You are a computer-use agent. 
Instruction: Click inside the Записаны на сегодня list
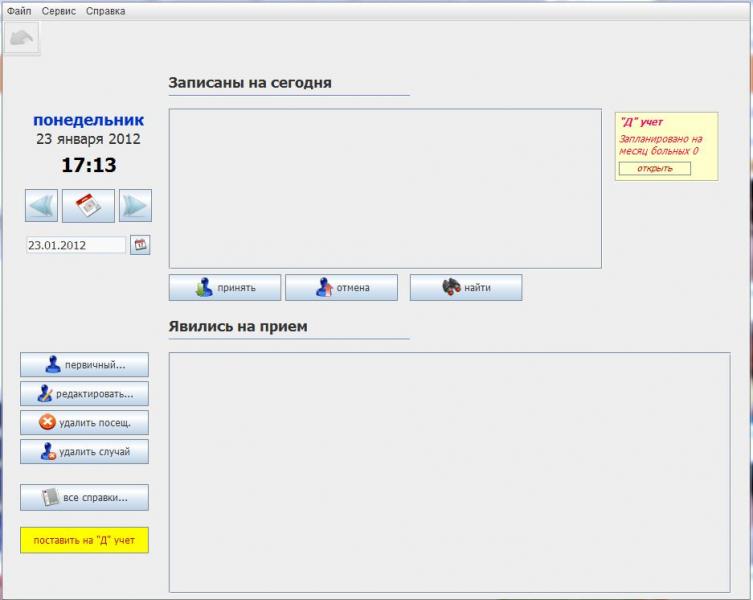(x=385, y=188)
